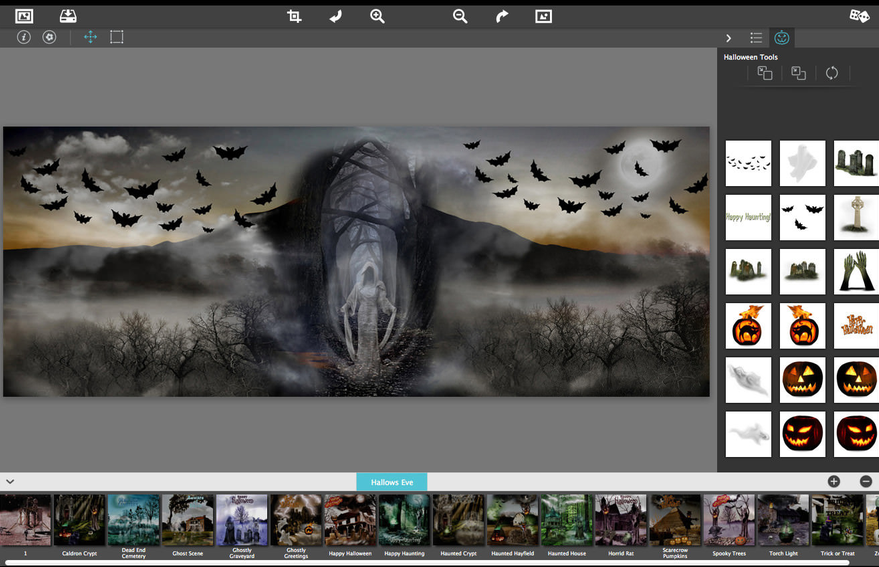Image resolution: width=879 pixels, height=567 pixels.
Task: Select the Move tool arrows
Action: point(90,38)
